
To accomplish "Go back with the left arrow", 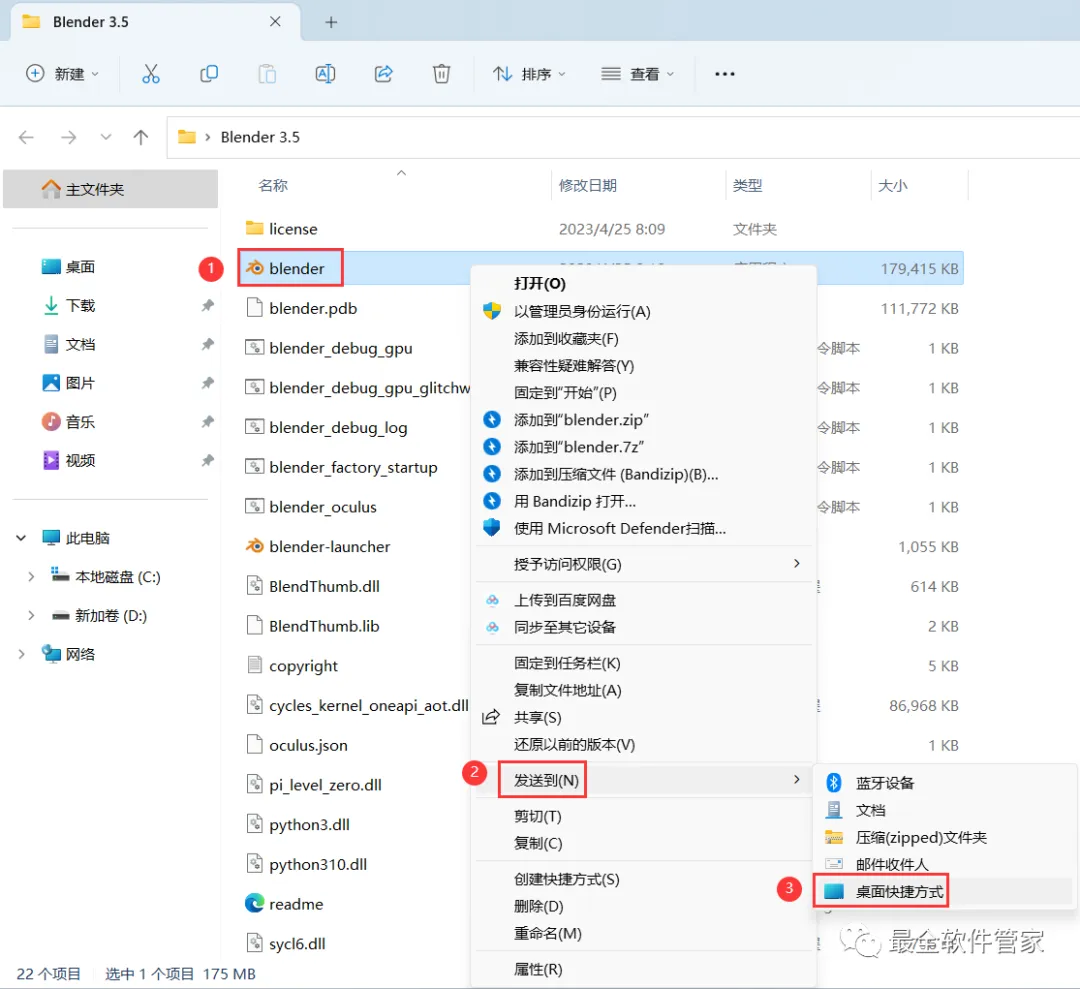I will click(26, 137).
